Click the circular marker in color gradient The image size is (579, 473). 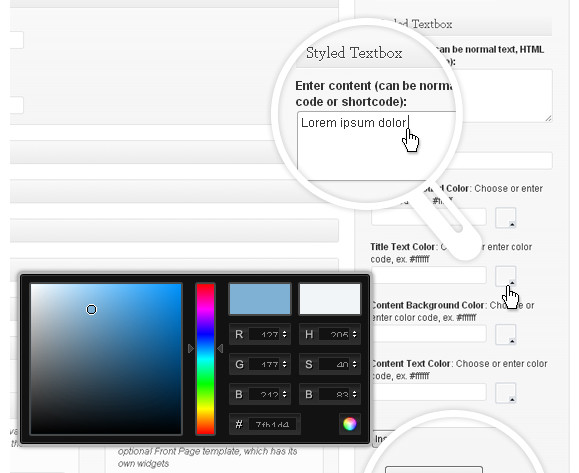91,309
